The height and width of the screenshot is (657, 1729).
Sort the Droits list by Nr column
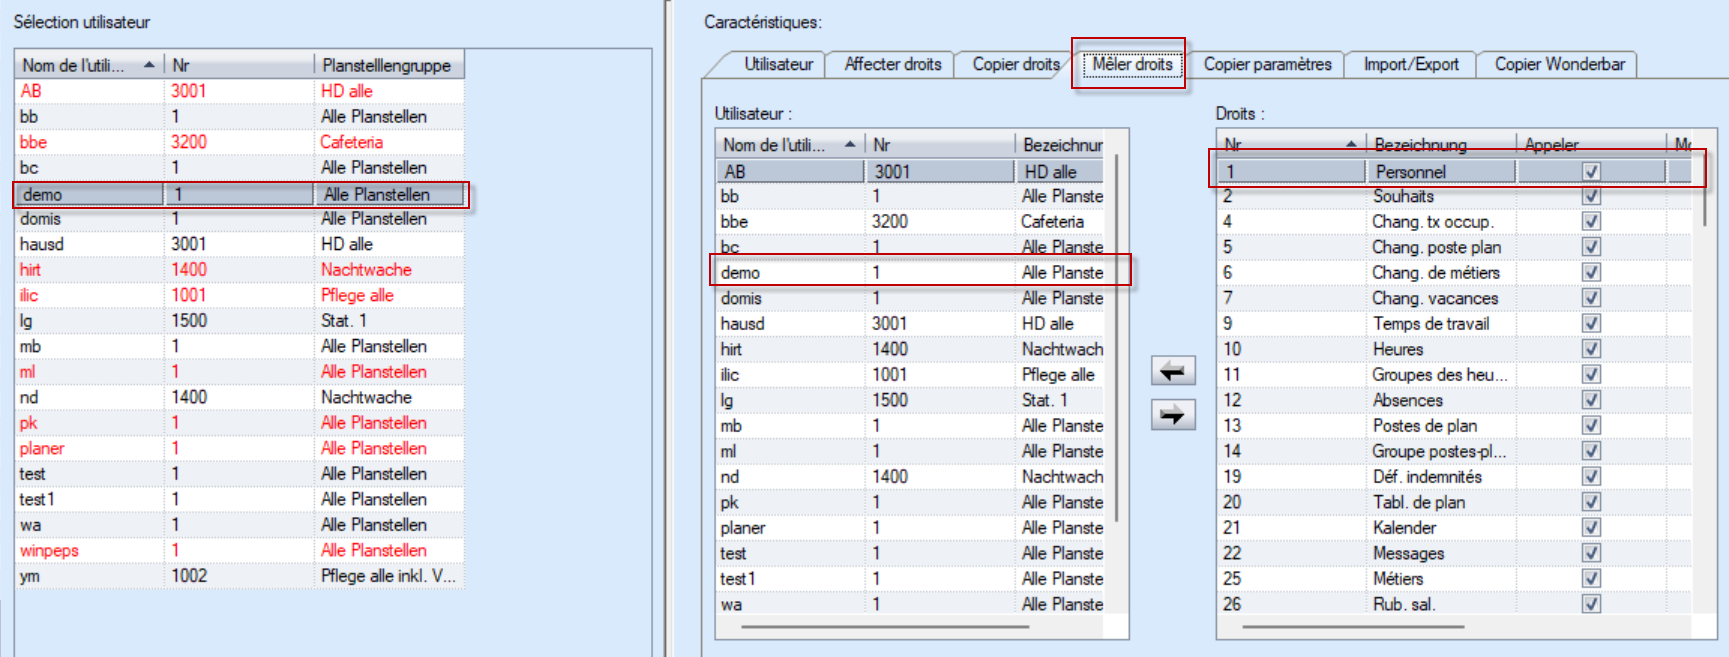click(x=1289, y=145)
